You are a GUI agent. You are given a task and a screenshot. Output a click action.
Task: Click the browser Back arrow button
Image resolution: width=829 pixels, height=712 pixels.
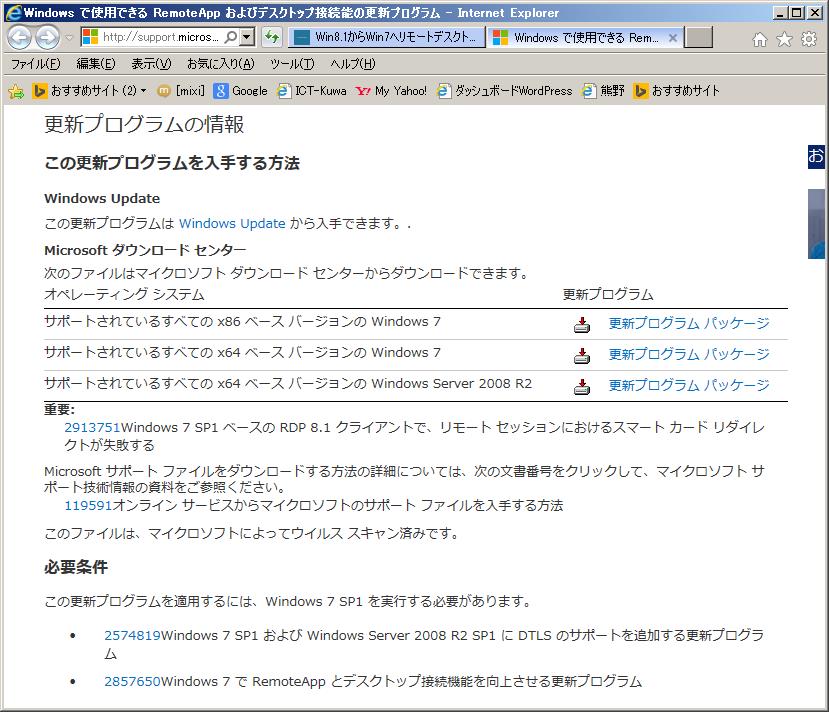[x=20, y=38]
